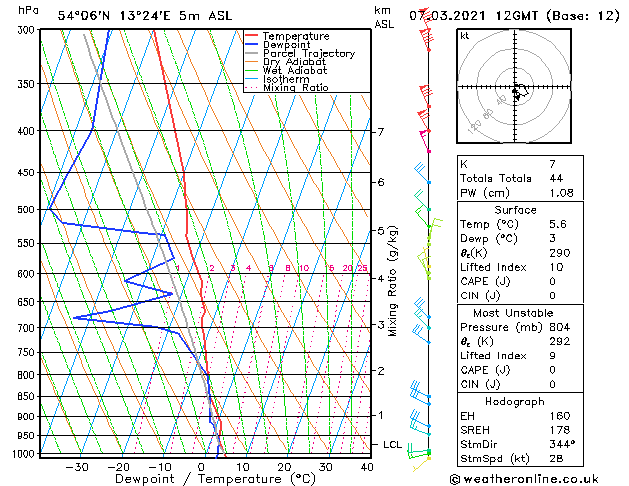Click the 40 temperature axis label
The width and height of the screenshot is (629, 486).
(x=367, y=467)
